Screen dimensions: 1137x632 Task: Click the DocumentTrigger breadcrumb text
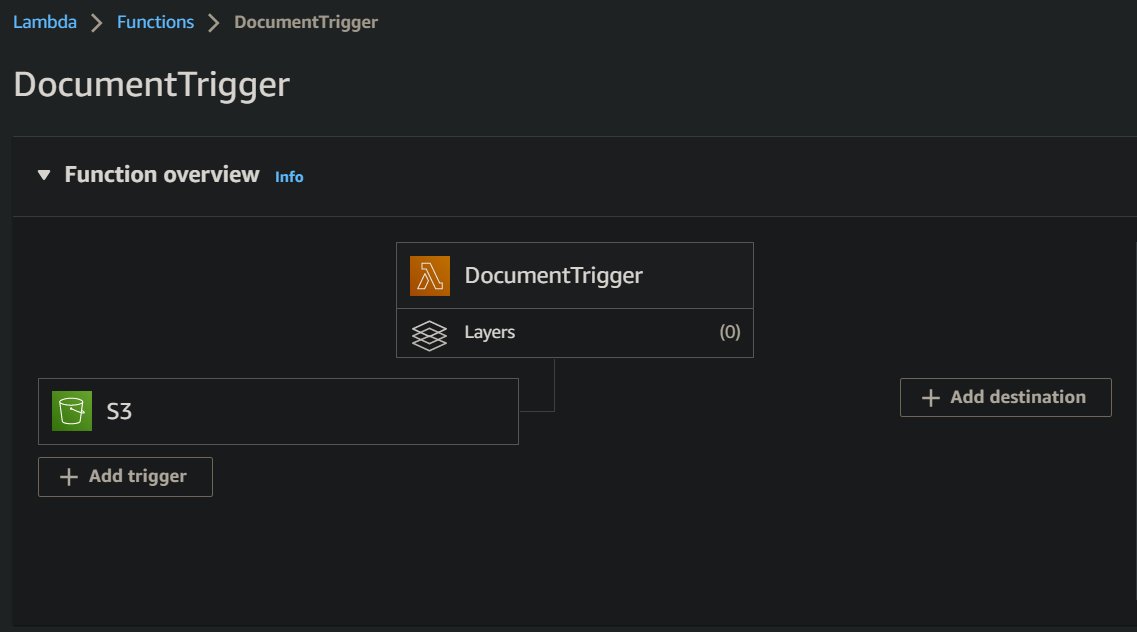tap(305, 22)
